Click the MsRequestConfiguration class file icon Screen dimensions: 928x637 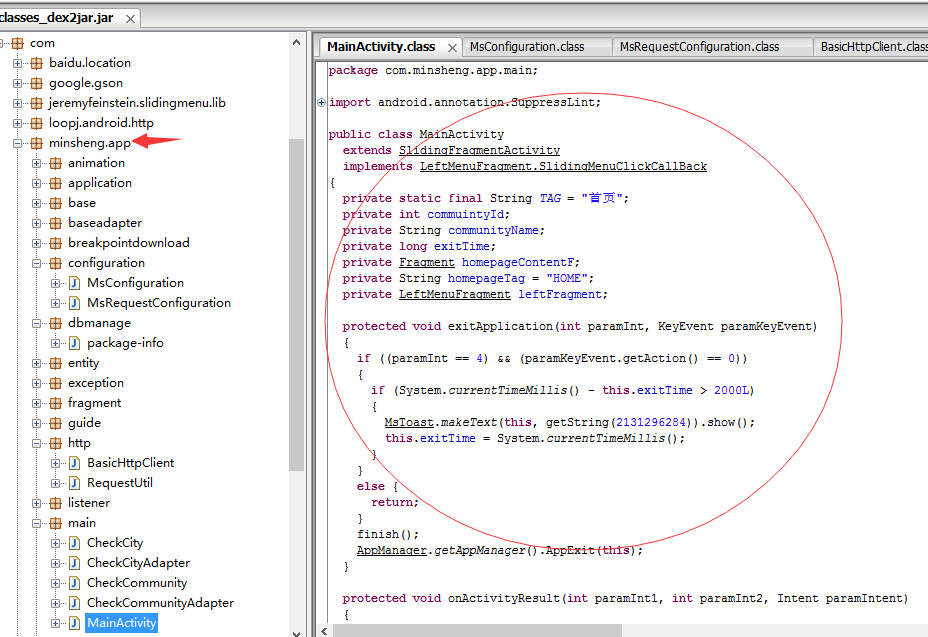coord(75,304)
